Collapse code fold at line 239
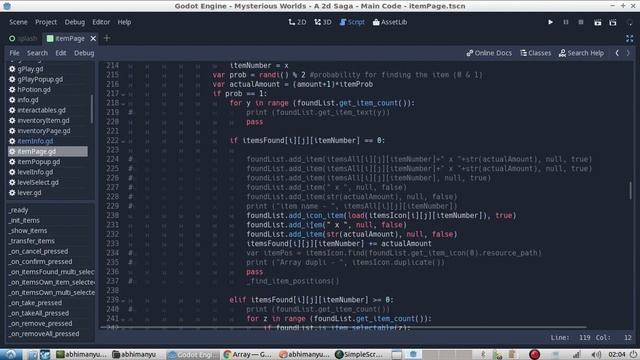Viewport: 640px width, 360px height. click(123, 300)
